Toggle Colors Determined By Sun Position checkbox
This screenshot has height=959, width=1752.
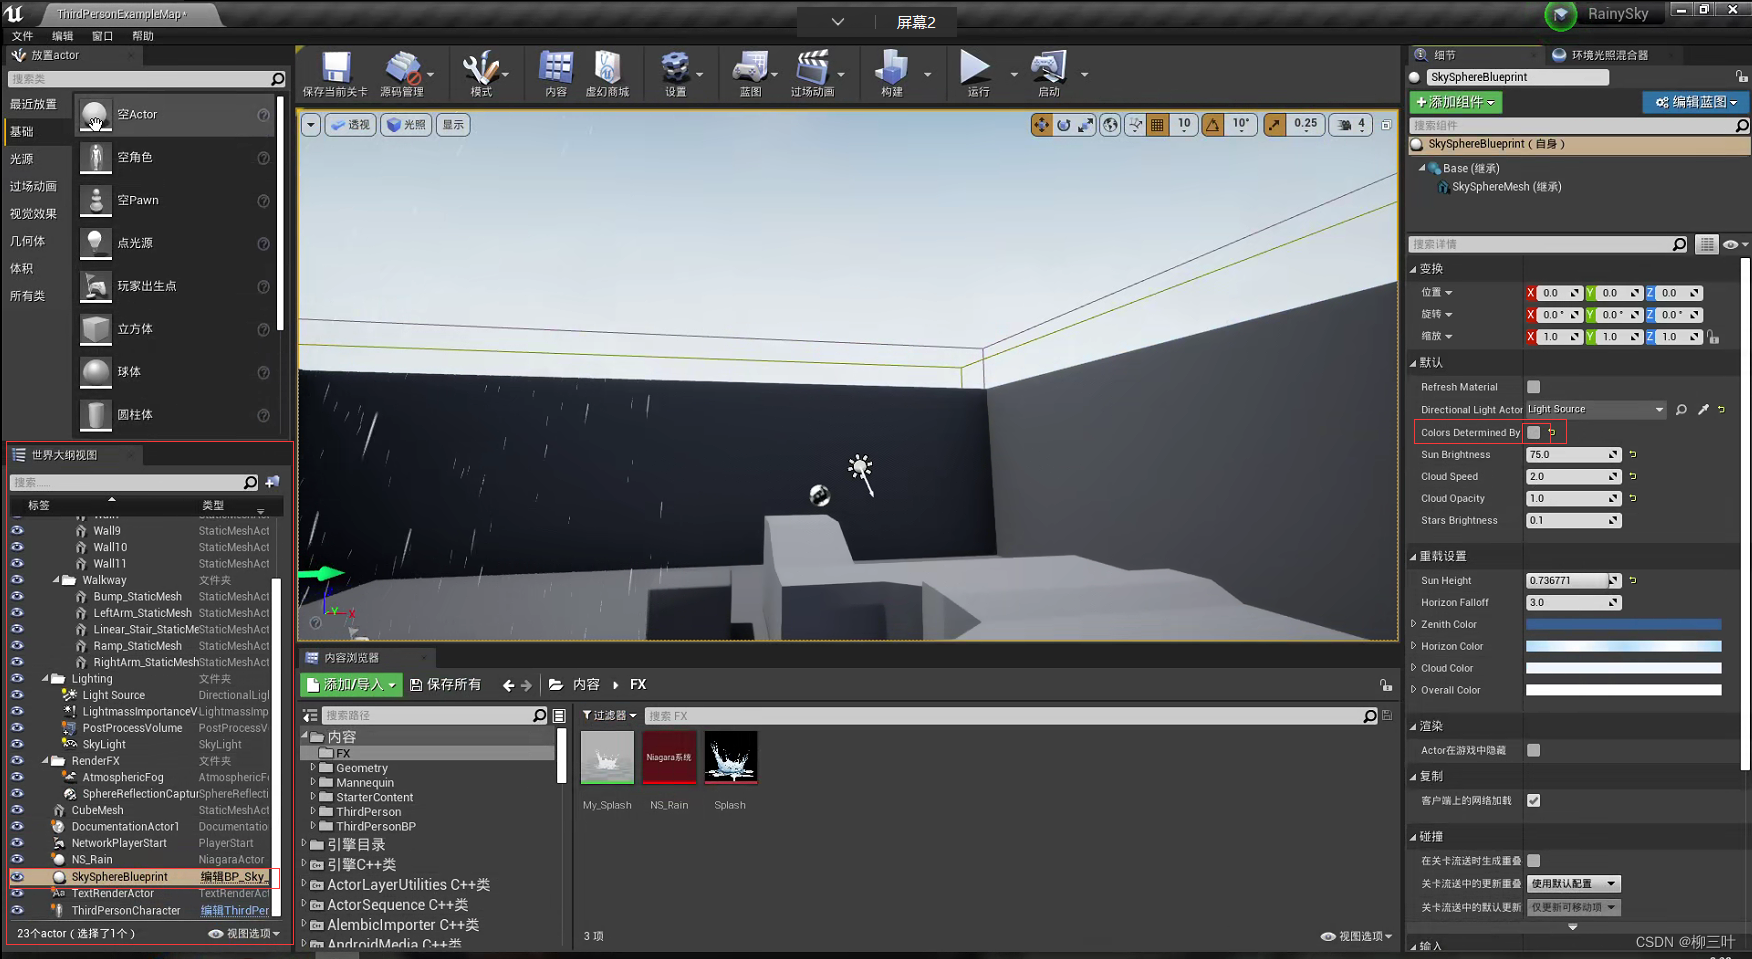pos(1533,432)
